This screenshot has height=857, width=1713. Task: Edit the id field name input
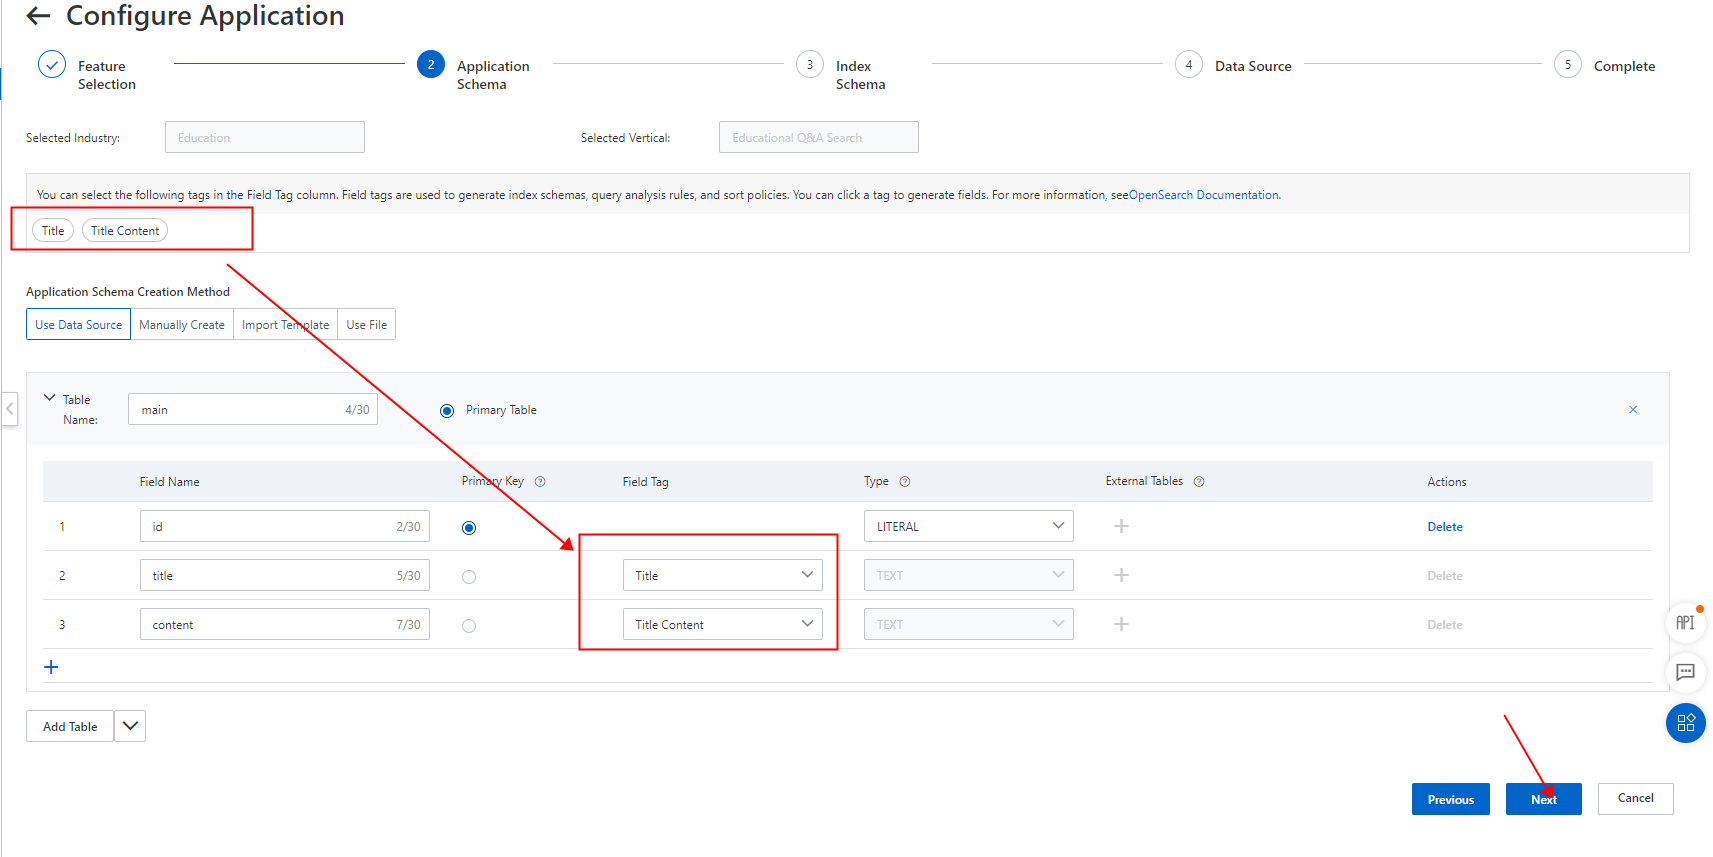(285, 526)
